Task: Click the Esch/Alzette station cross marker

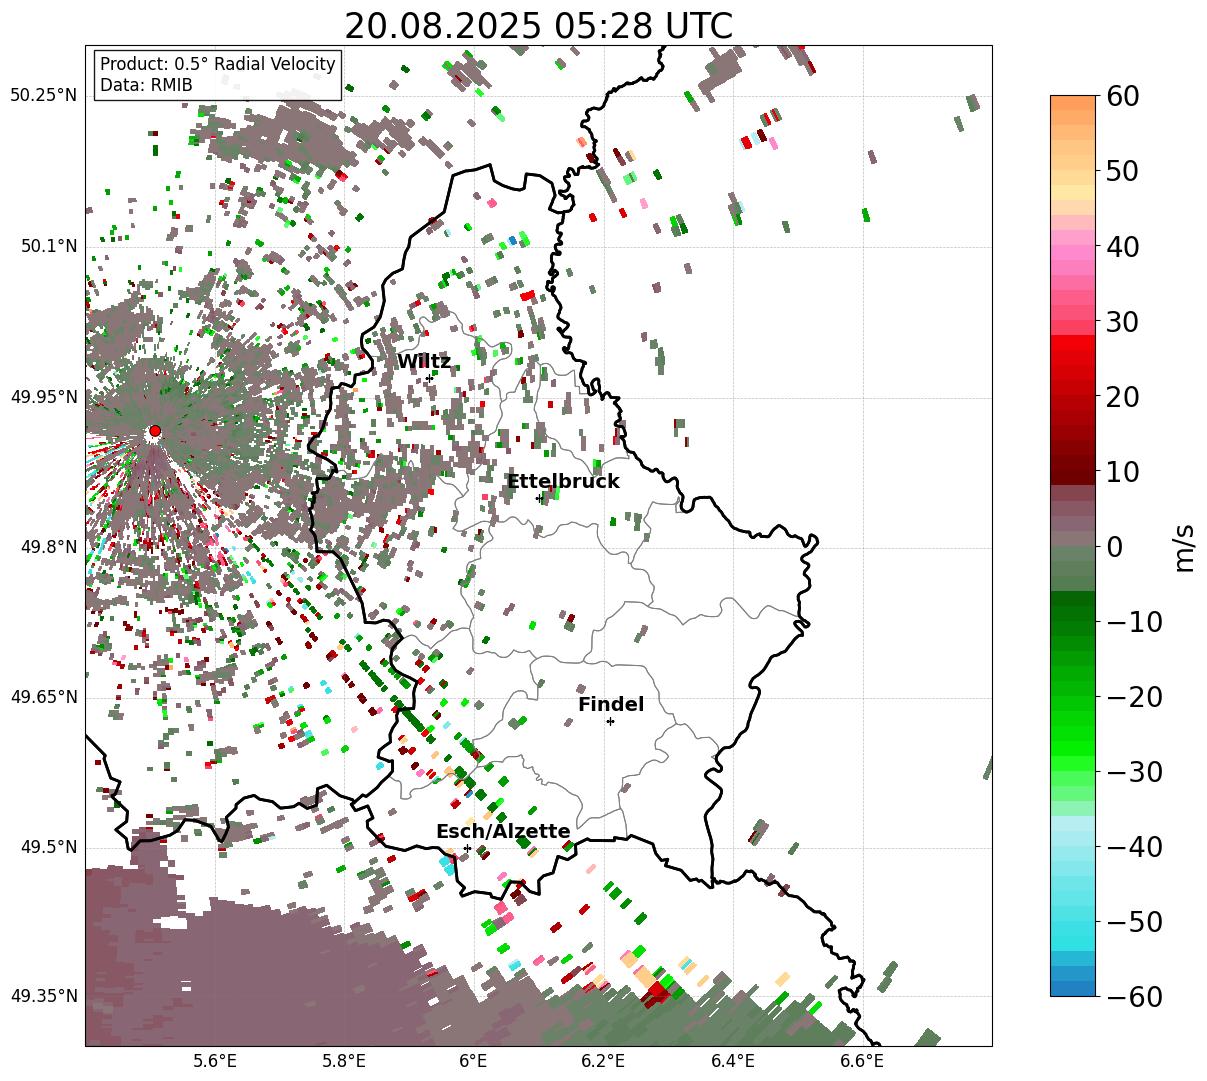Action: 467,848
